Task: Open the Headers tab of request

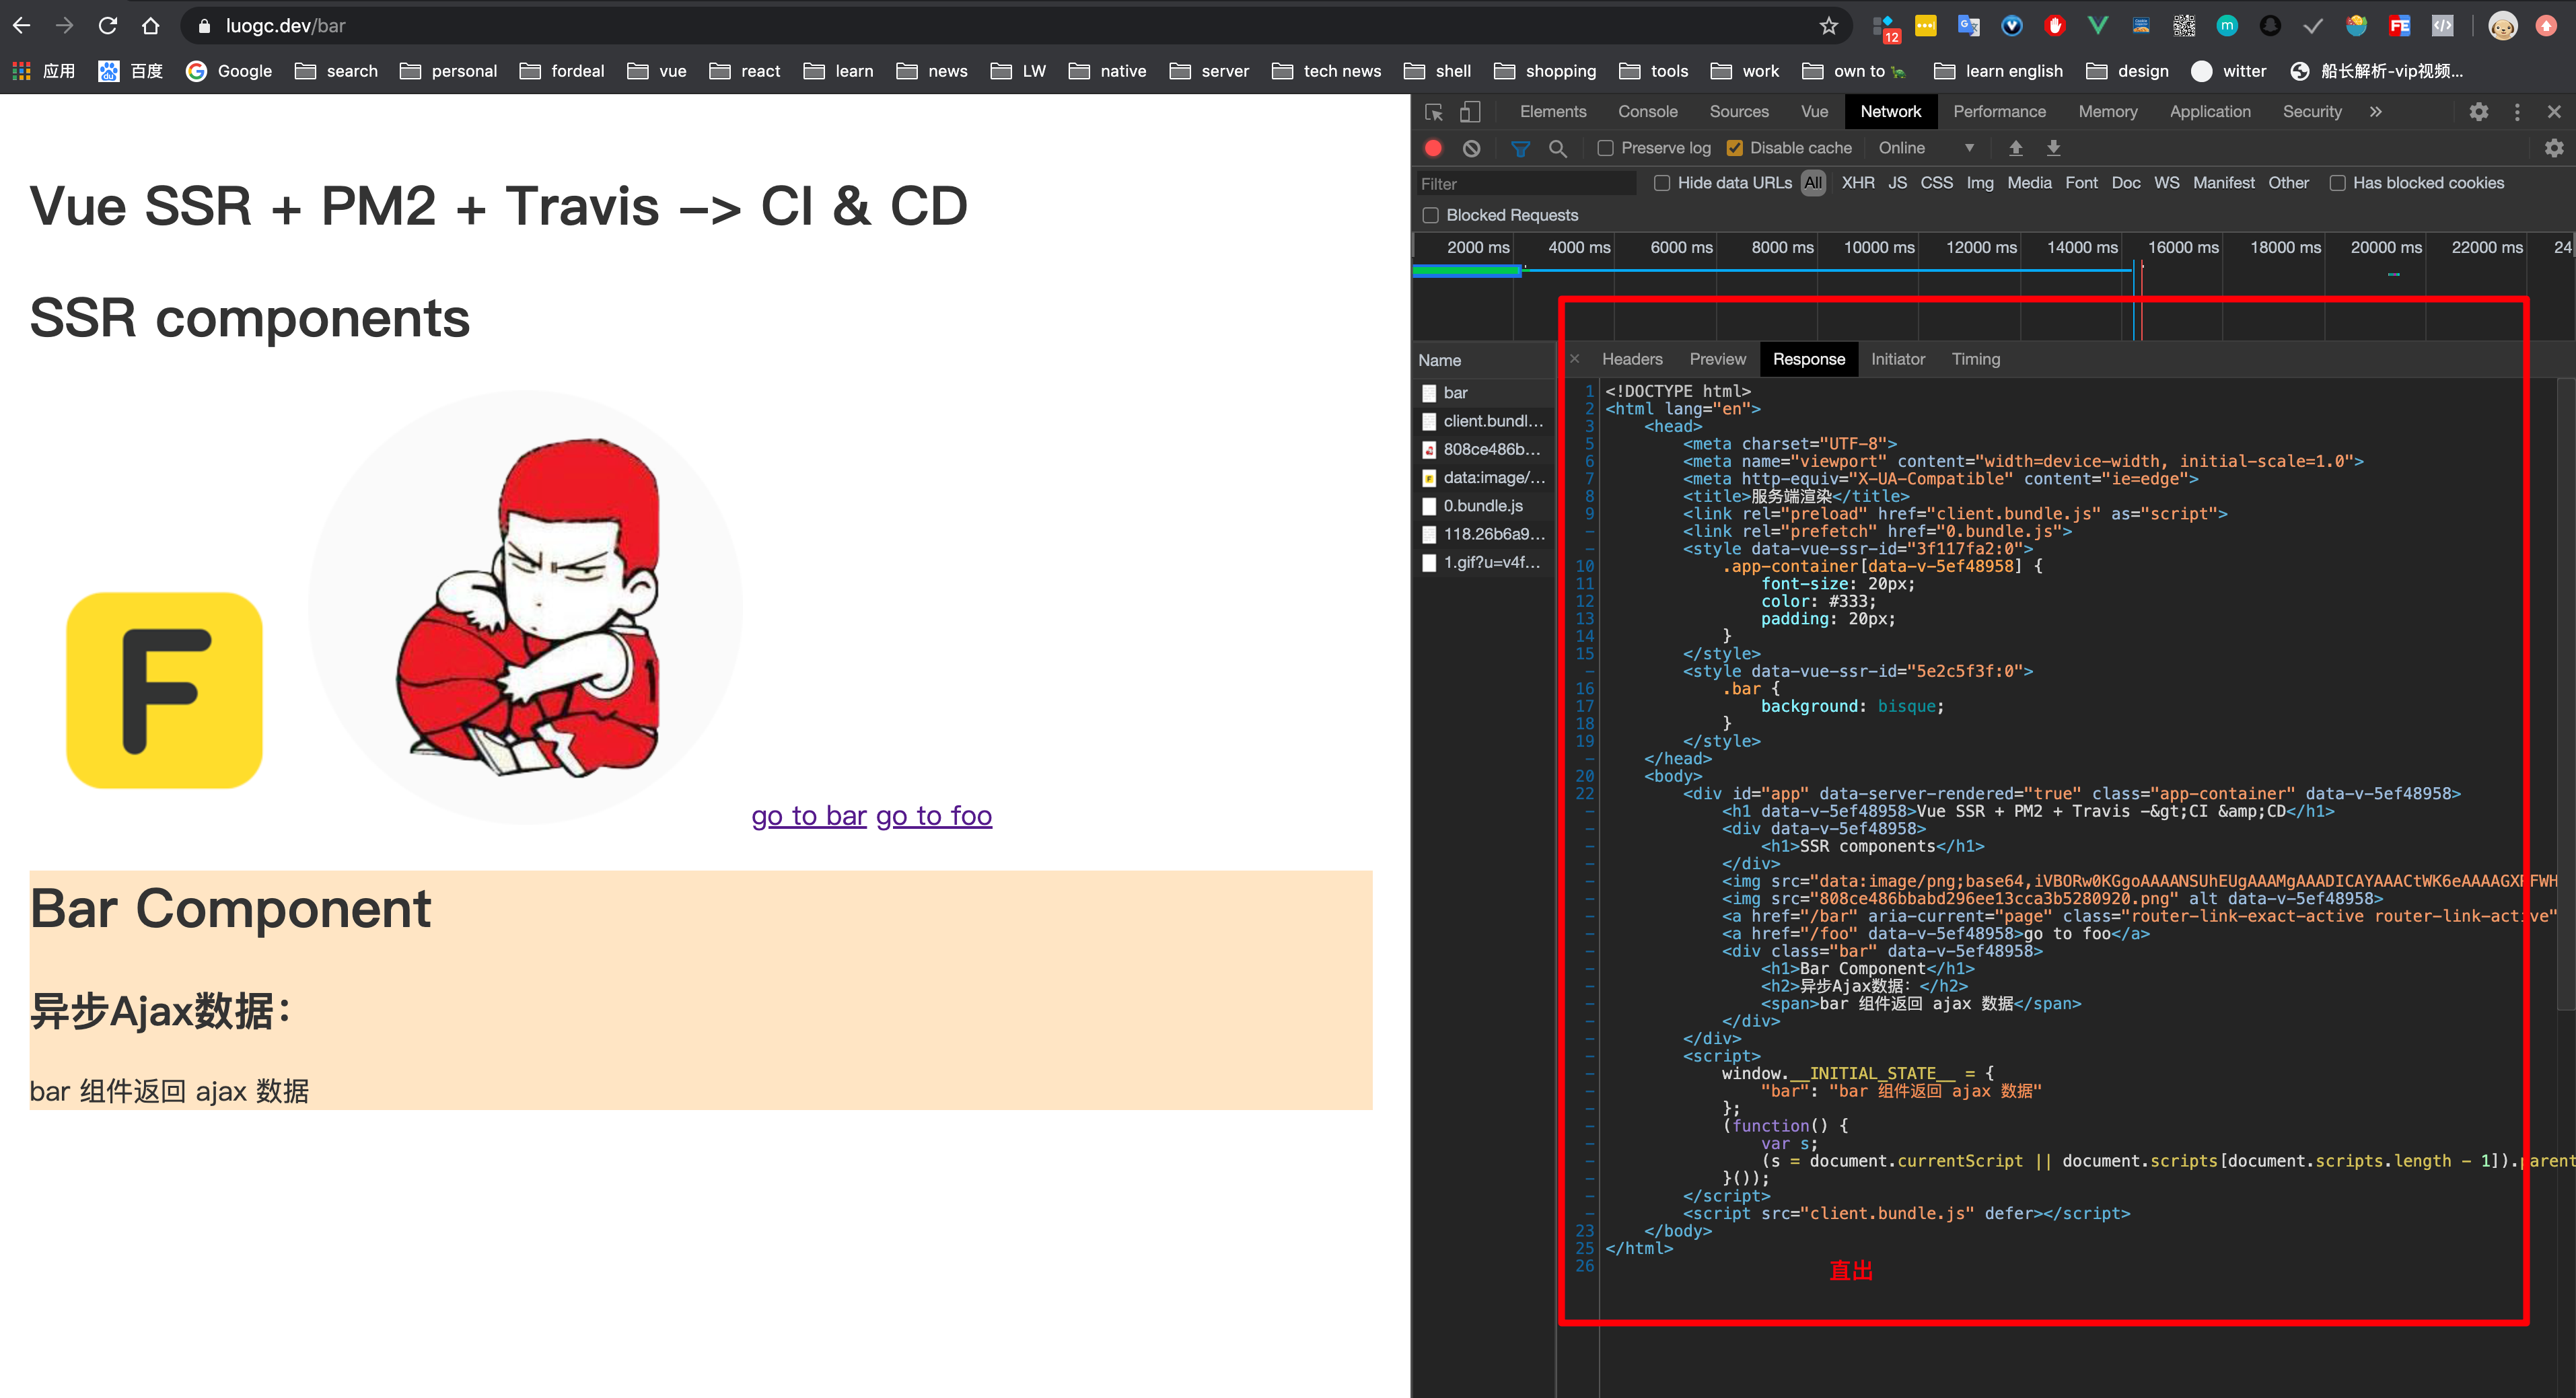Action: pos(1631,359)
